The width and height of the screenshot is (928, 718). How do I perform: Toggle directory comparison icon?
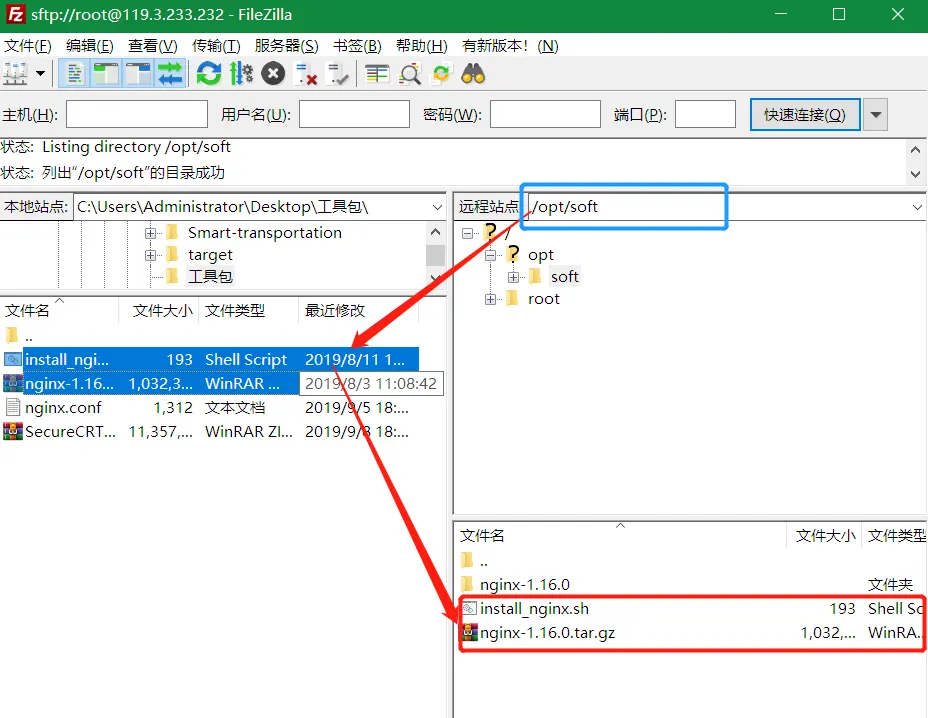click(x=410, y=74)
